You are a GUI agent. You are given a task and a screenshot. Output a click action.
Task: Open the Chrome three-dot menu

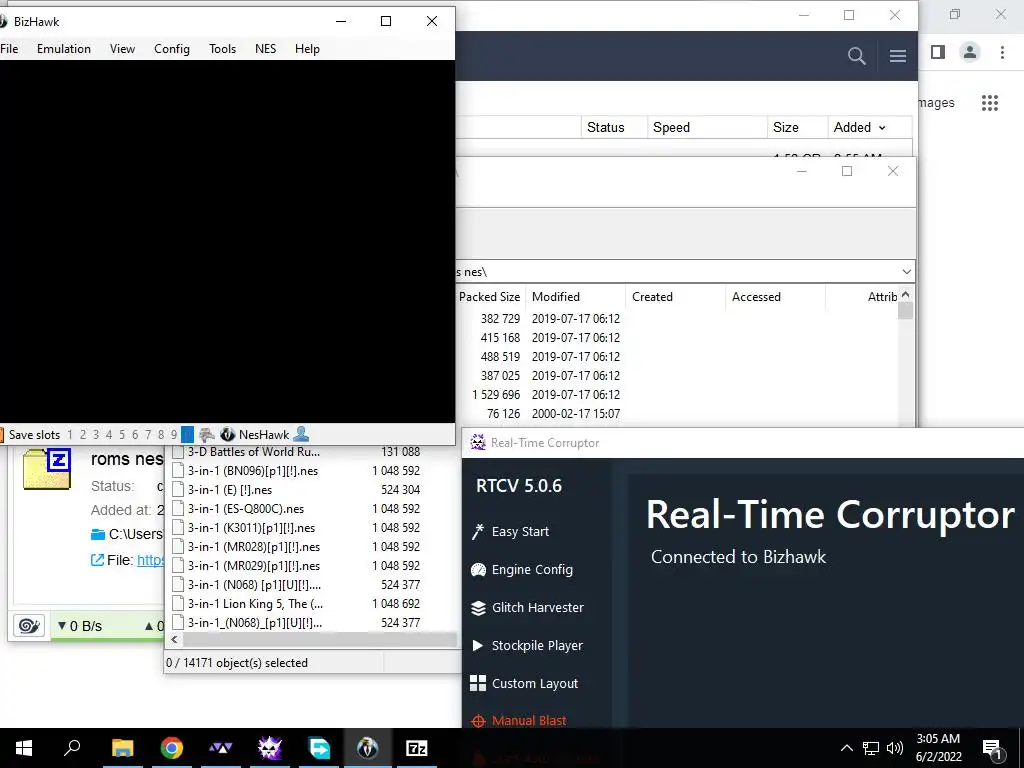click(x=1002, y=52)
